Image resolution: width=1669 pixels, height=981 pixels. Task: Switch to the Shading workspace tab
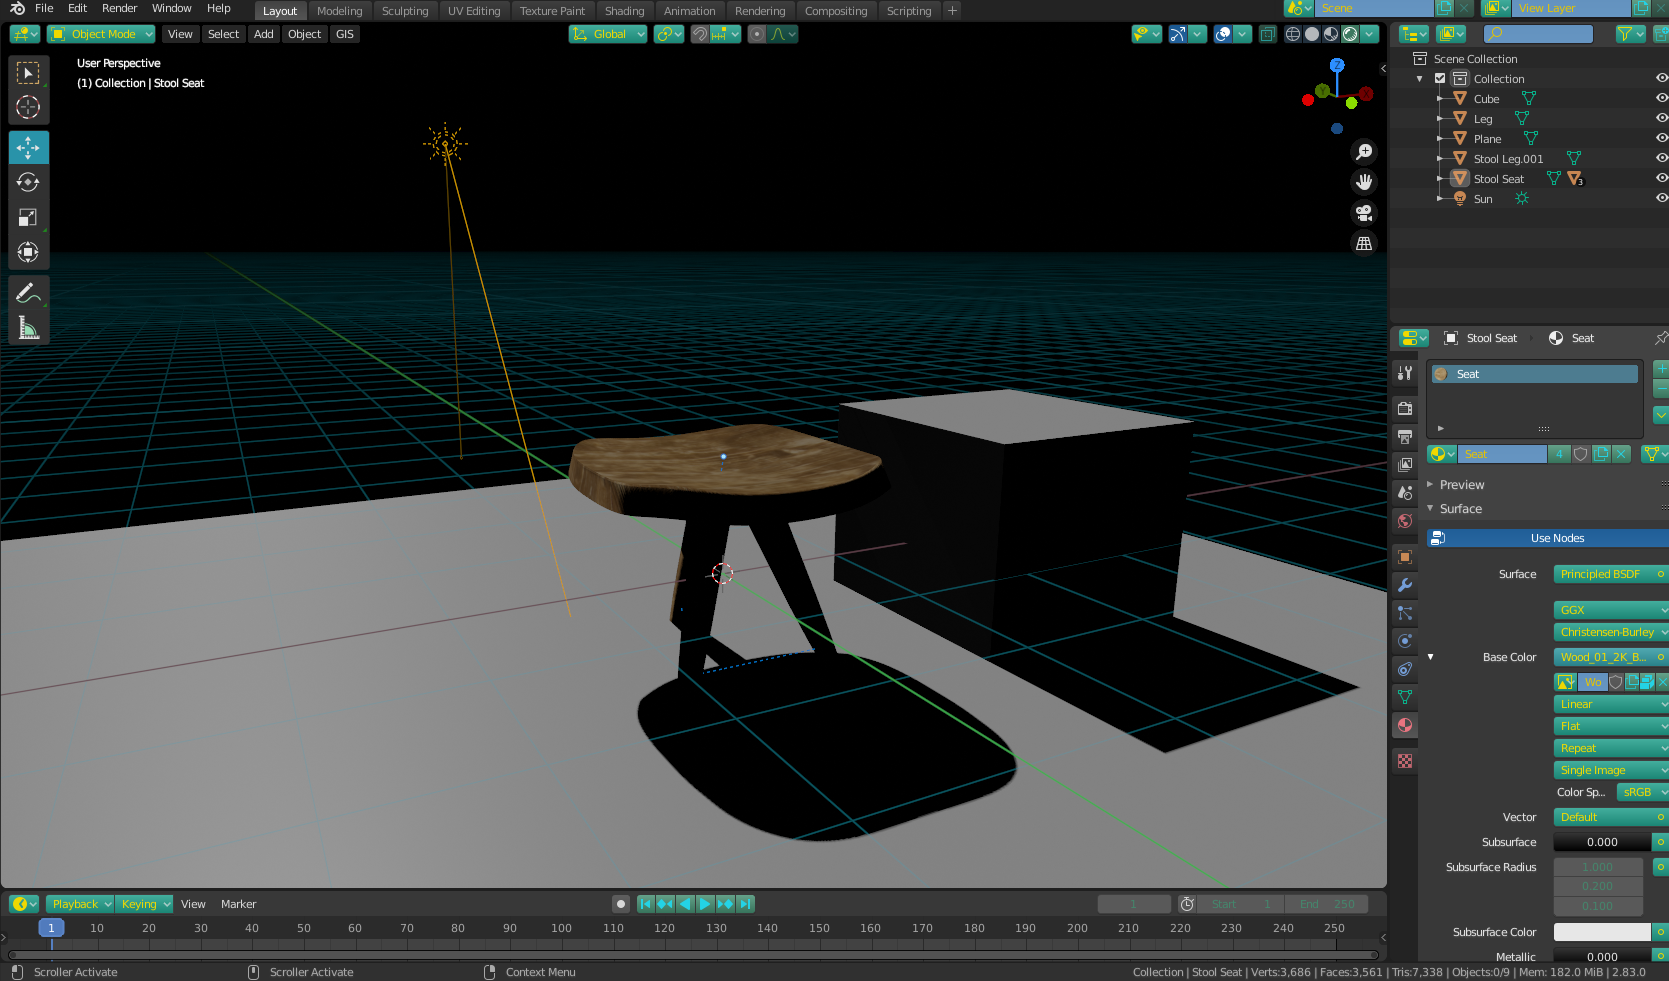tap(624, 11)
